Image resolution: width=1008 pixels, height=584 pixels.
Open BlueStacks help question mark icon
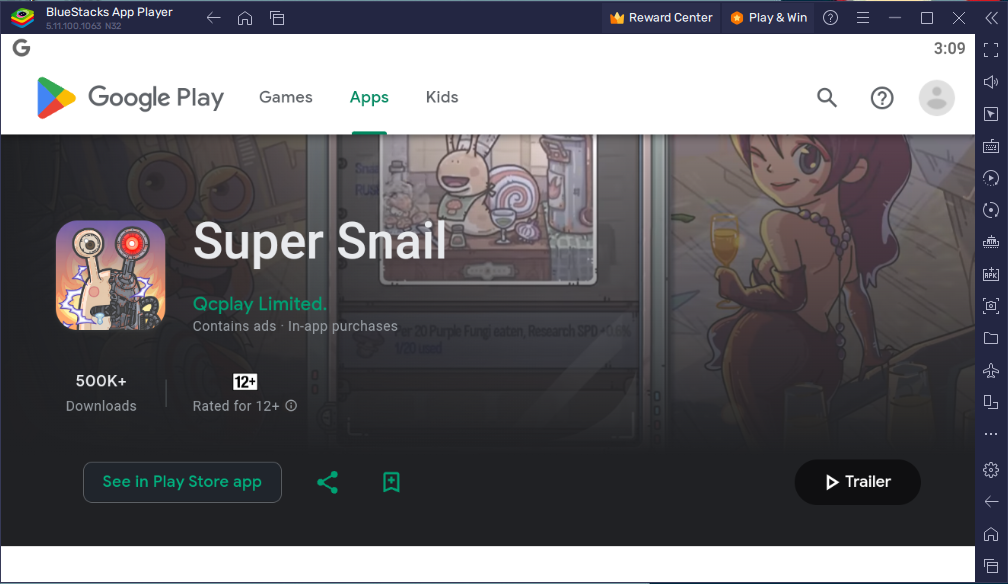pyautogui.click(x=831, y=18)
